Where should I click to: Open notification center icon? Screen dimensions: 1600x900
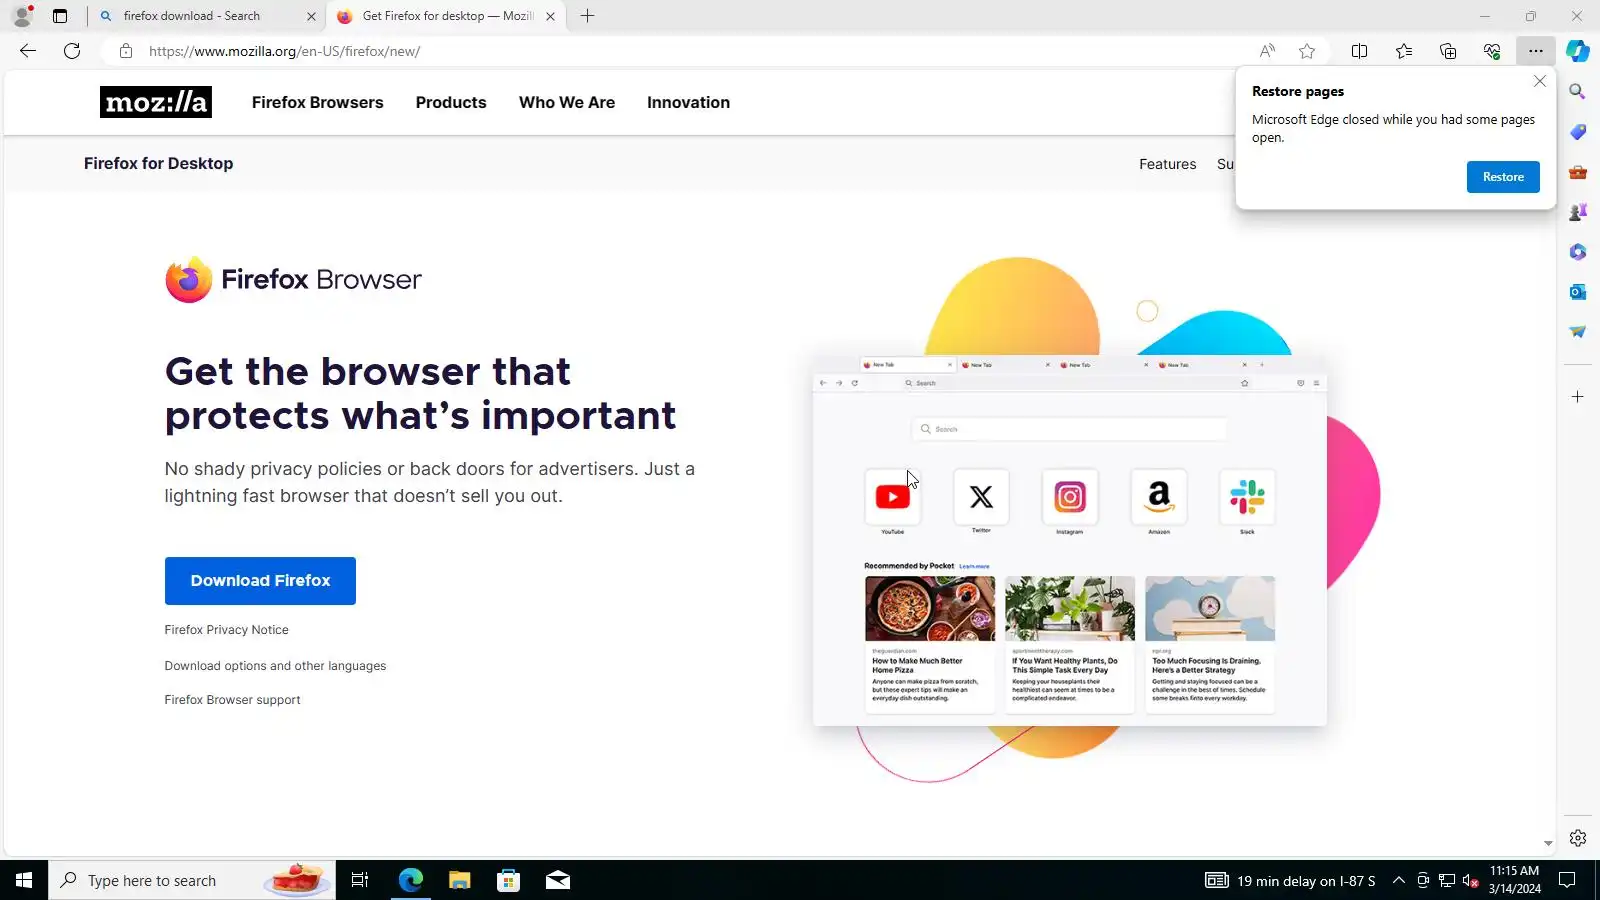1568,880
